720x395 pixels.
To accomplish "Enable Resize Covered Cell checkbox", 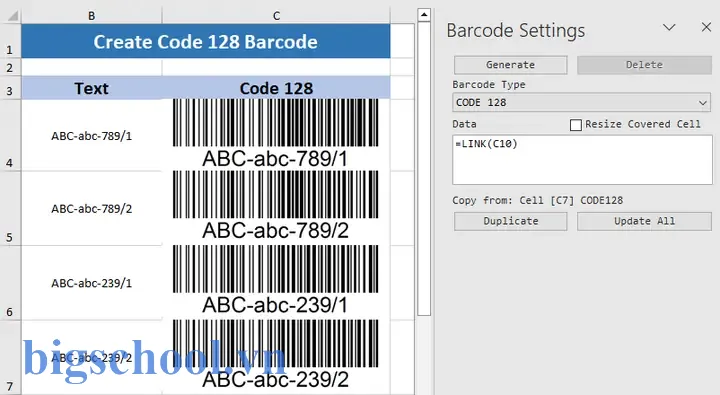I will pos(575,125).
